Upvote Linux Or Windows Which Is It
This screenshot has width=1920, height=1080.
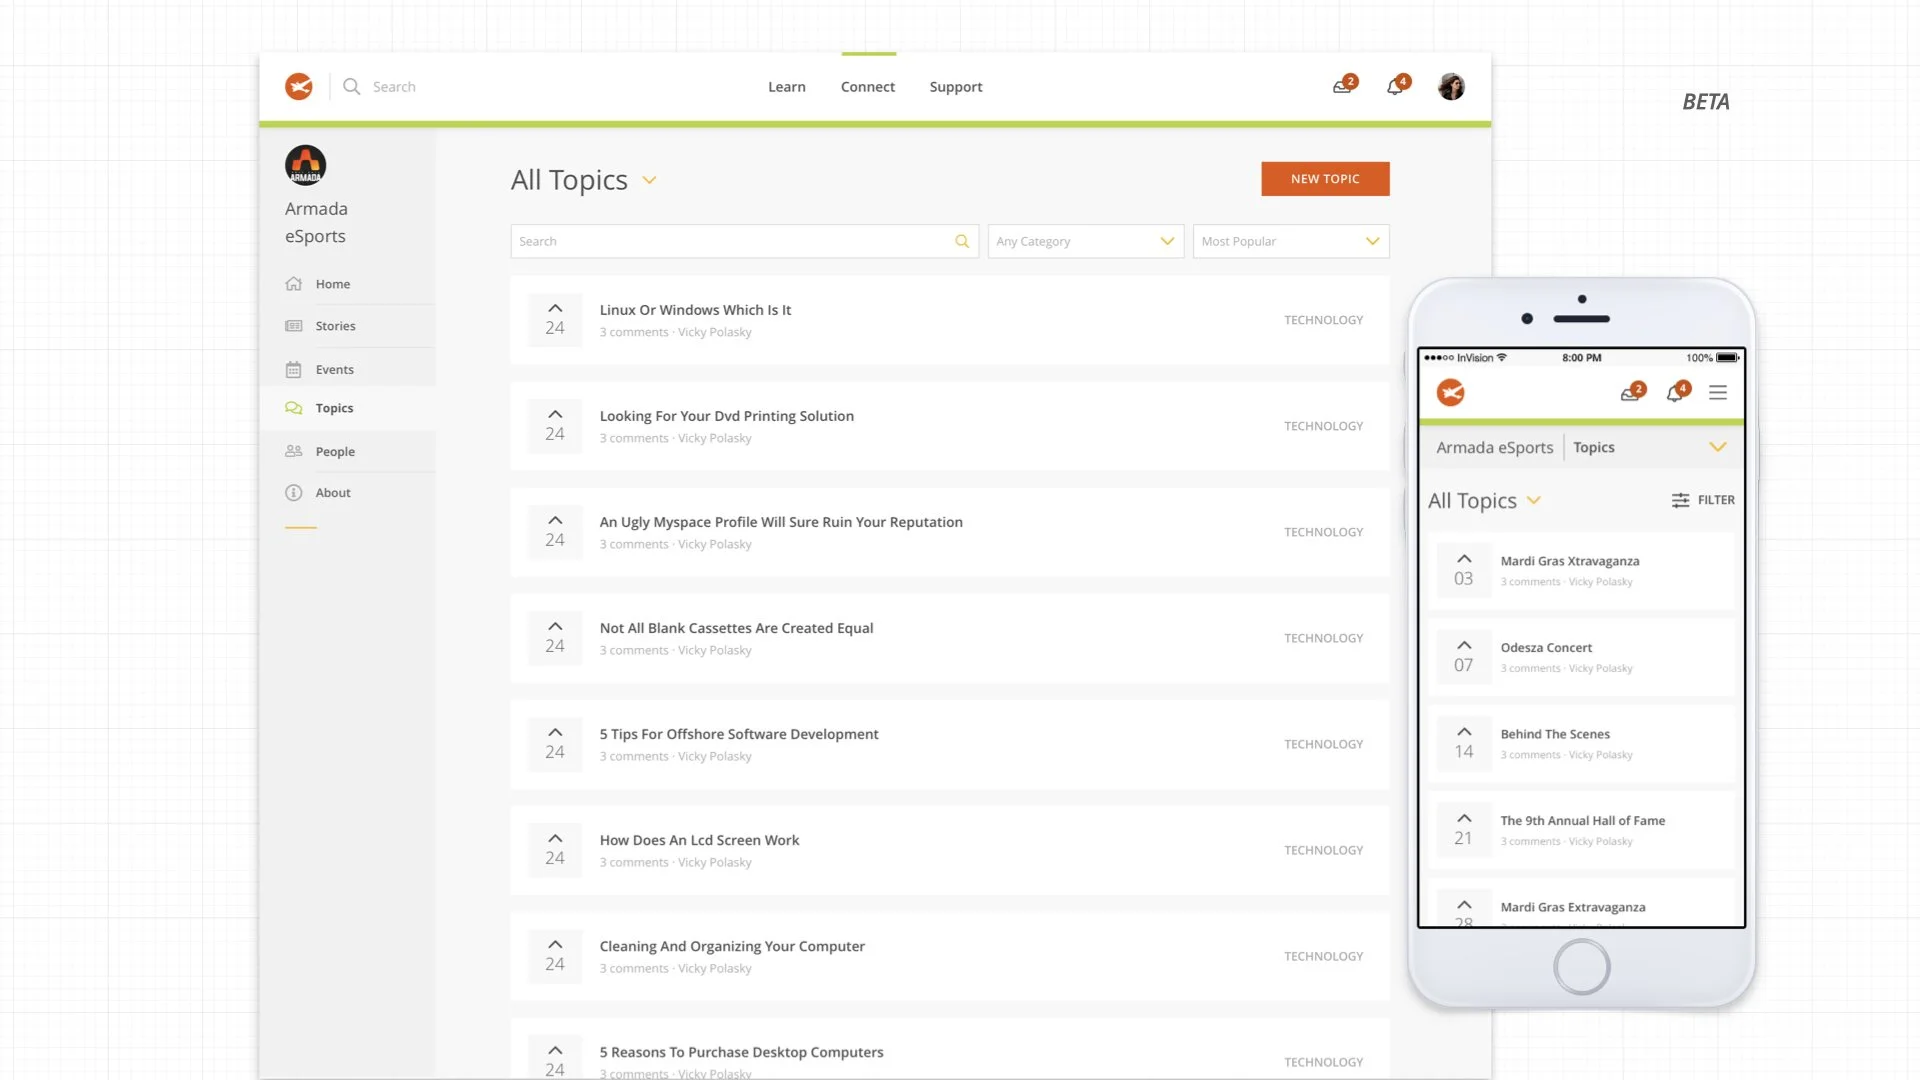(x=555, y=308)
